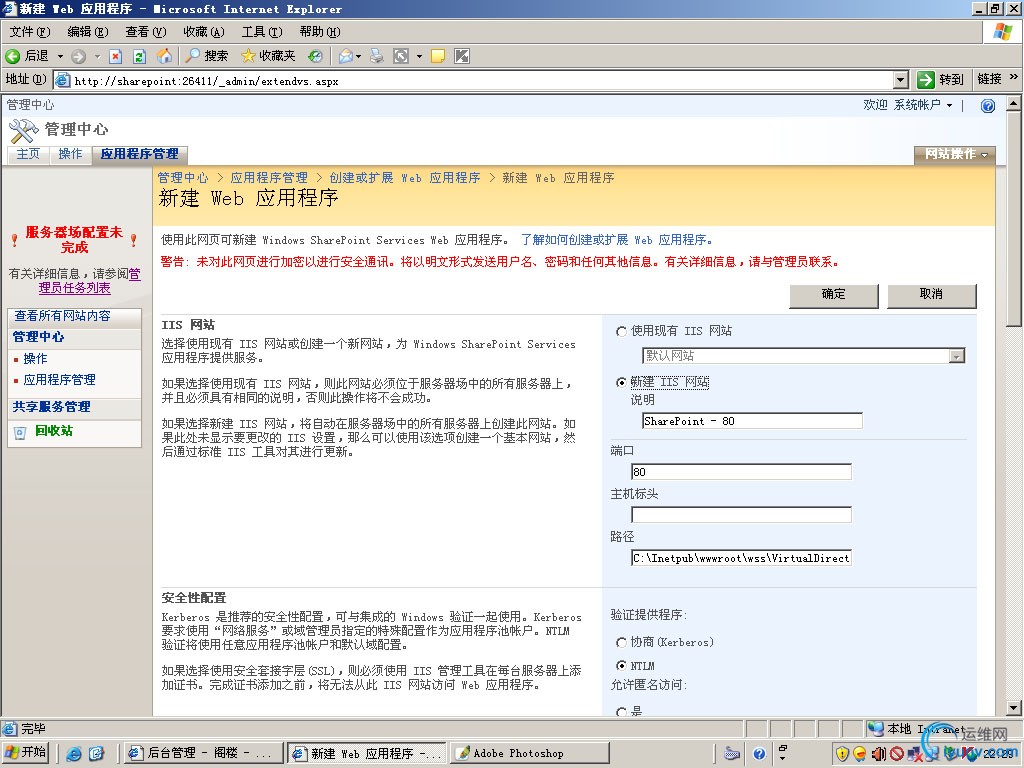Switch to Adobe Photoshop taskbar window
The width and height of the screenshot is (1024, 768).
(530, 754)
